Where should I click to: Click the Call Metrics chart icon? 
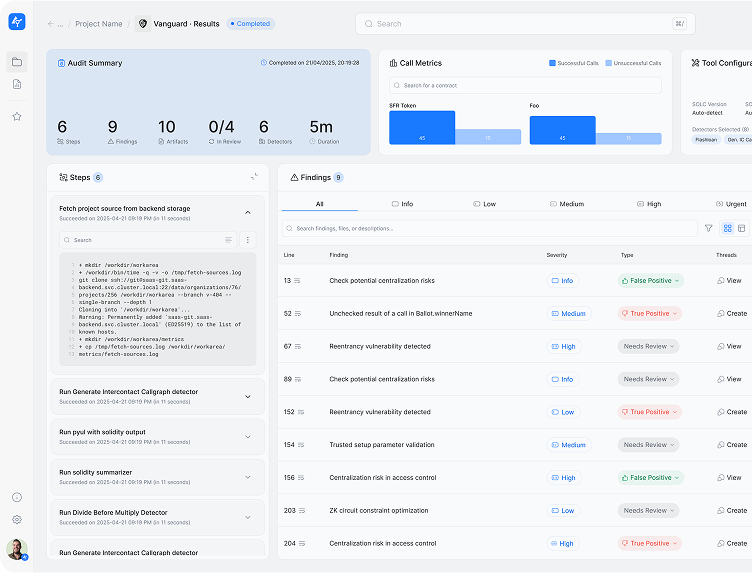click(x=393, y=63)
